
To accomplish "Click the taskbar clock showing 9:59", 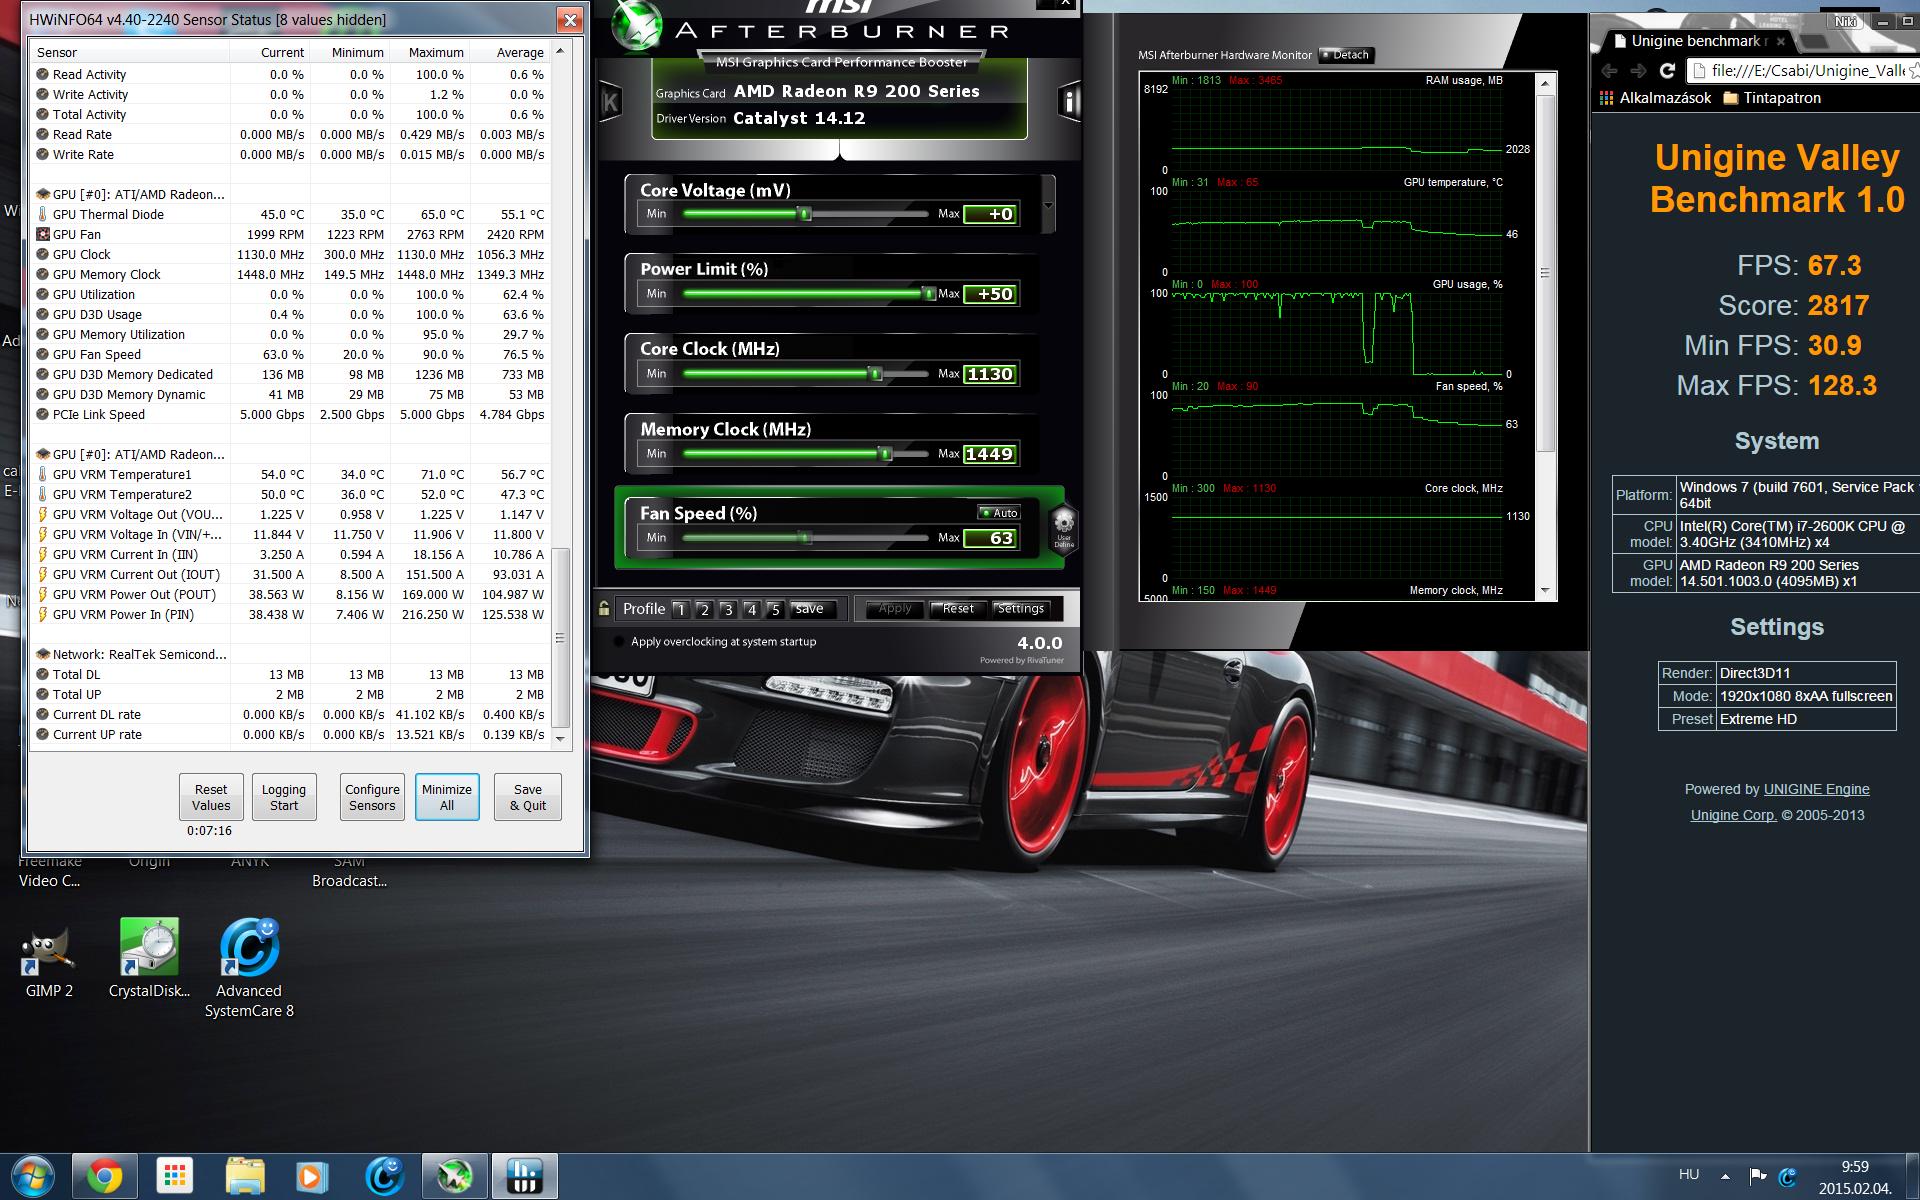I will click(x=1855, y=1167).
